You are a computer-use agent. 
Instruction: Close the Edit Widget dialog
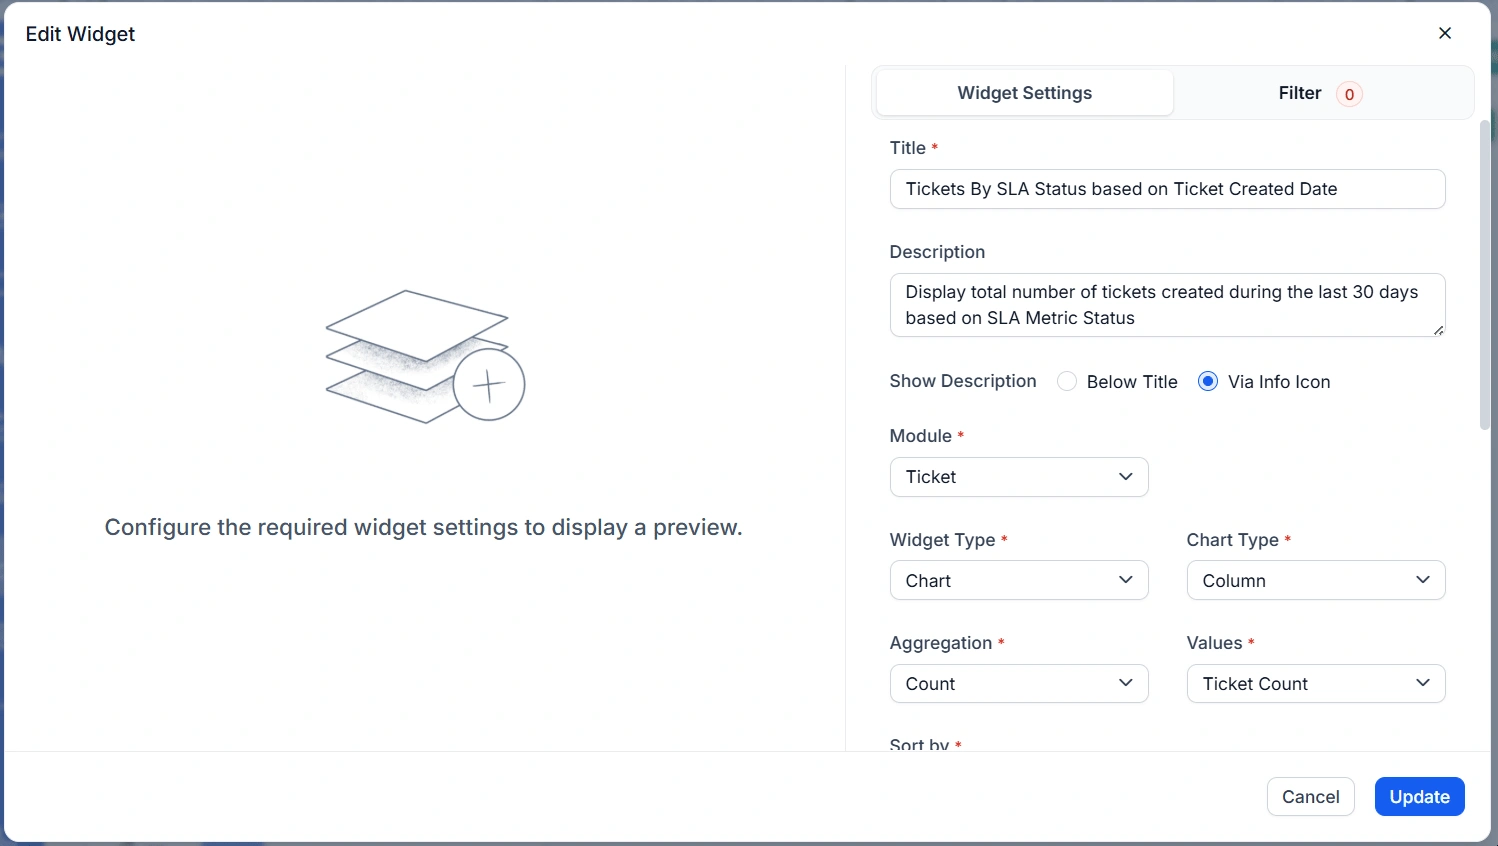[1445, 33]
